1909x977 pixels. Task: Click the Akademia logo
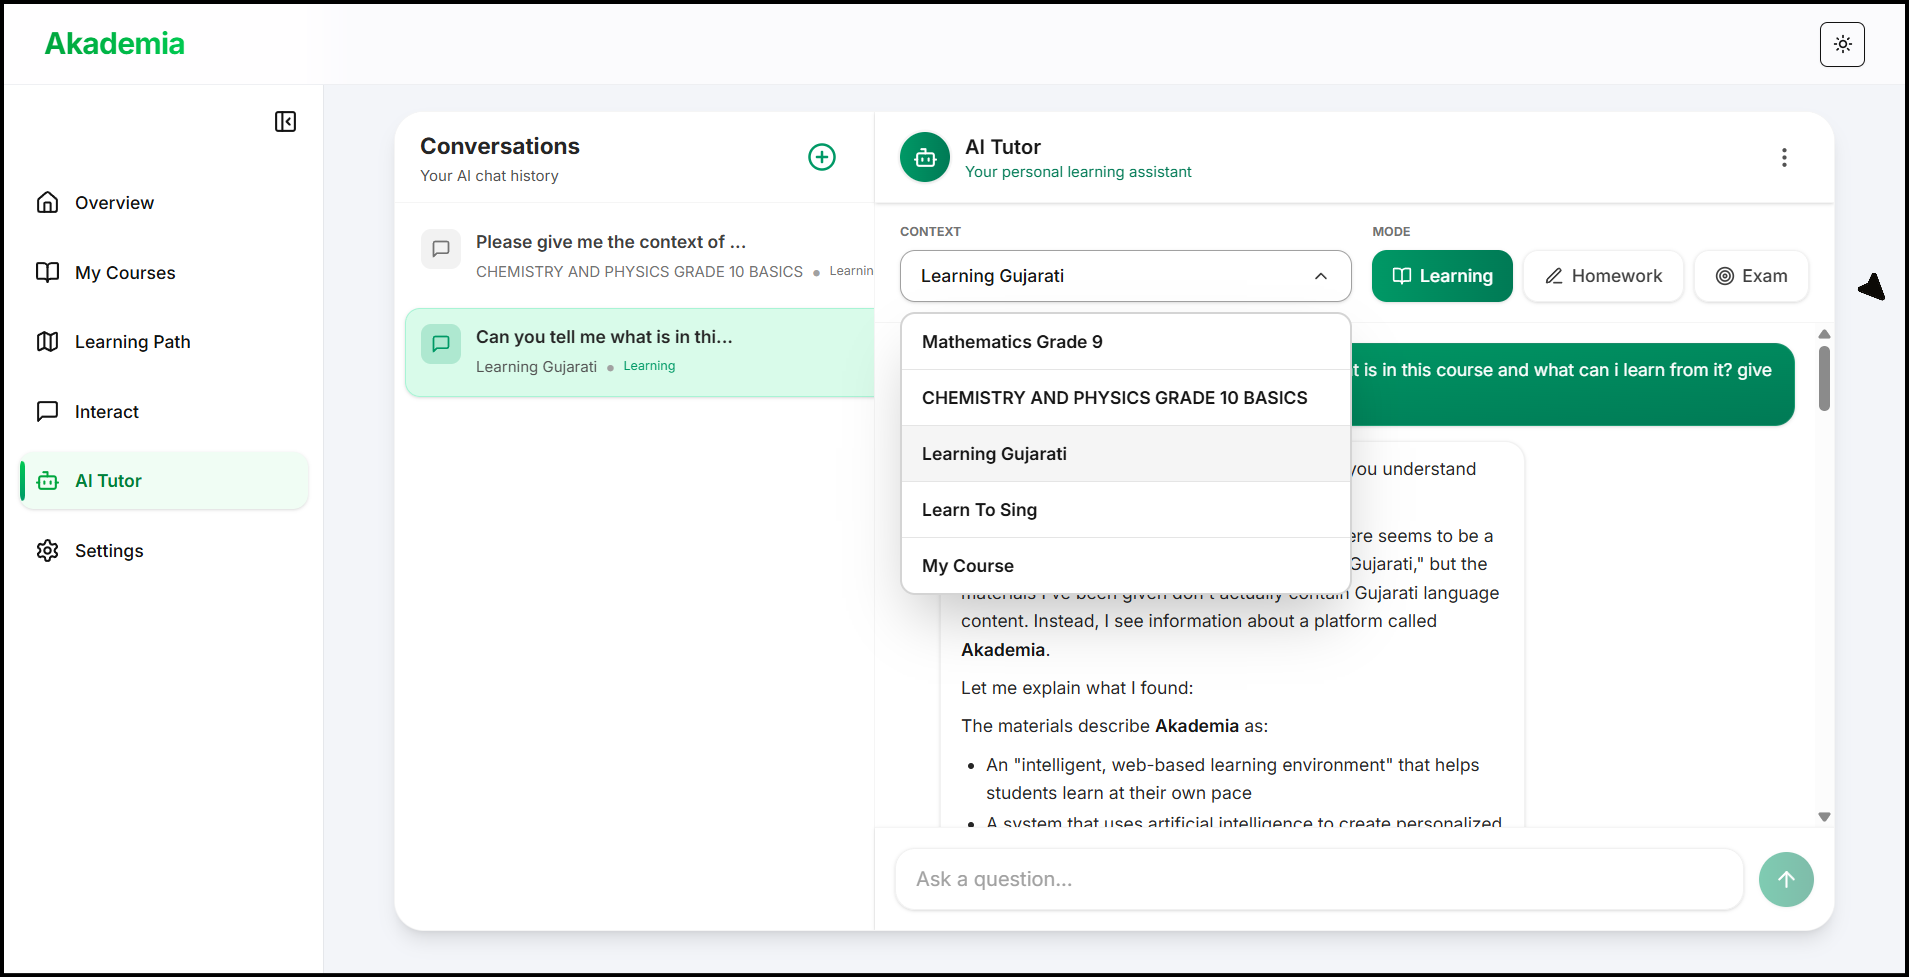pyautogui.click(x=115, y=44)
